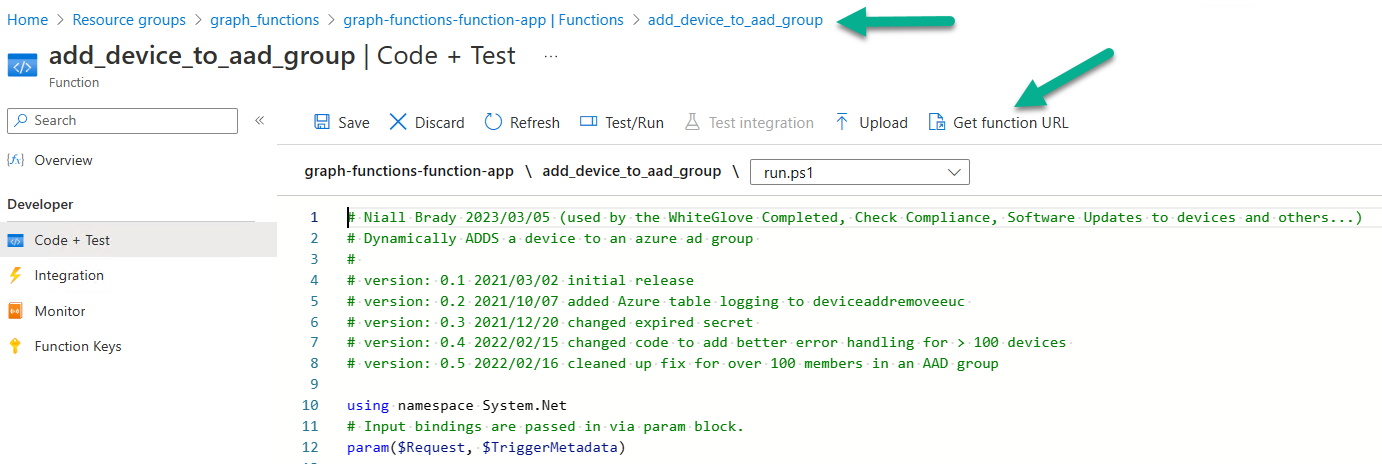
Task: Open graph-functions-function-app | Functions breadcrumb
Action: click(483, 20)
